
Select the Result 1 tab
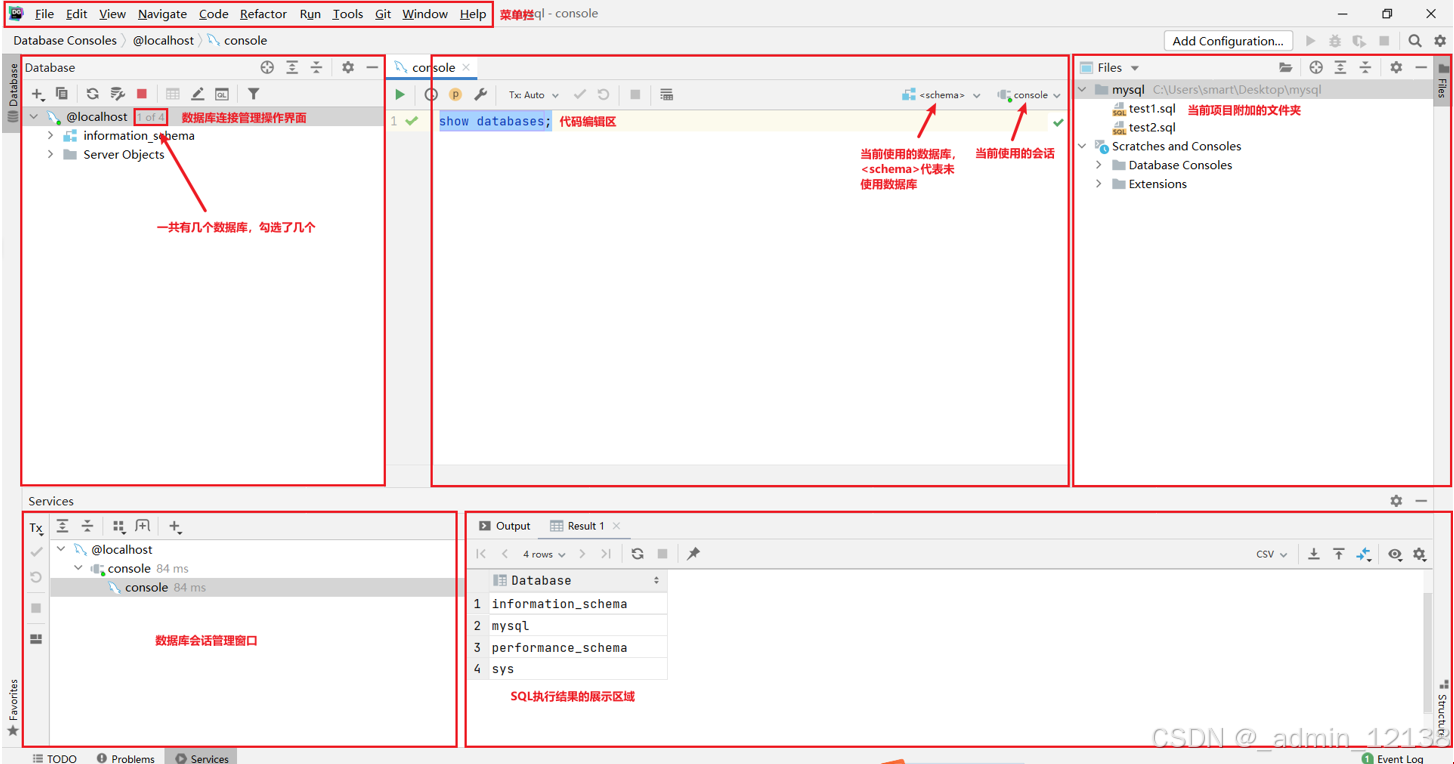577,526
